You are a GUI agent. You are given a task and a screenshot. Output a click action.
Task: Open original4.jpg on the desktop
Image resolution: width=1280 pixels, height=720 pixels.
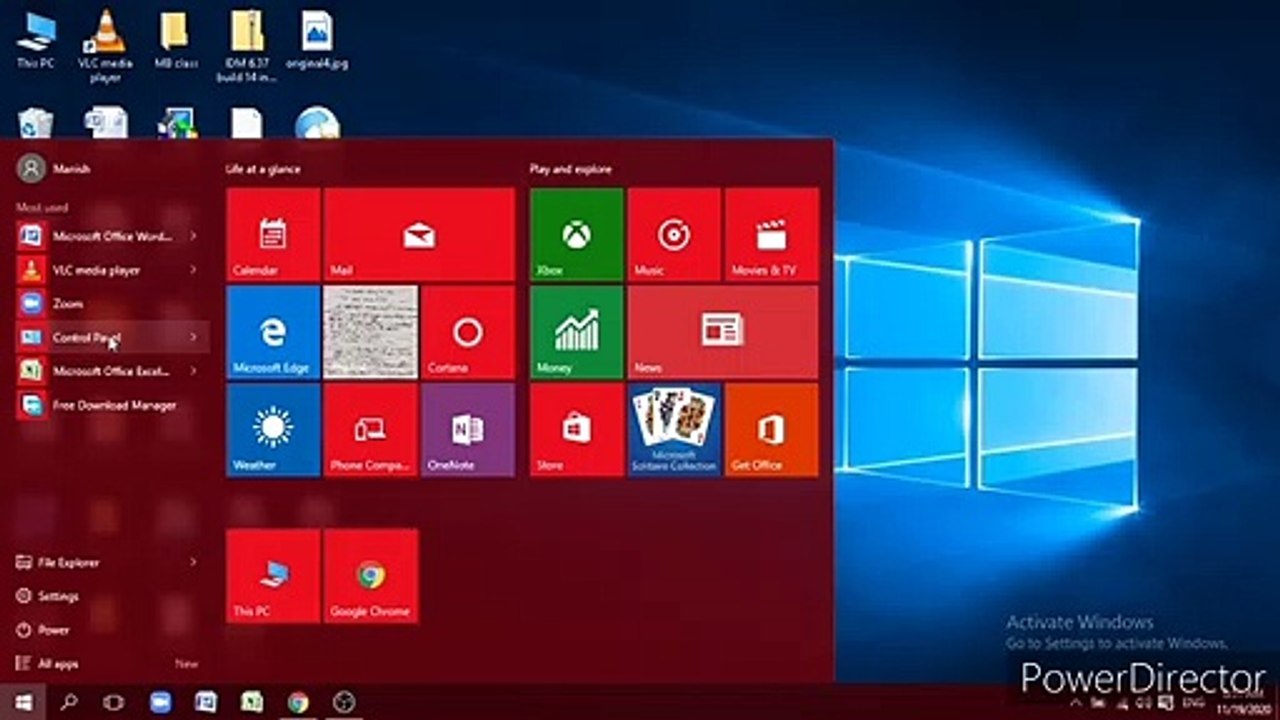pyautogui.click(x=317, y=41)
